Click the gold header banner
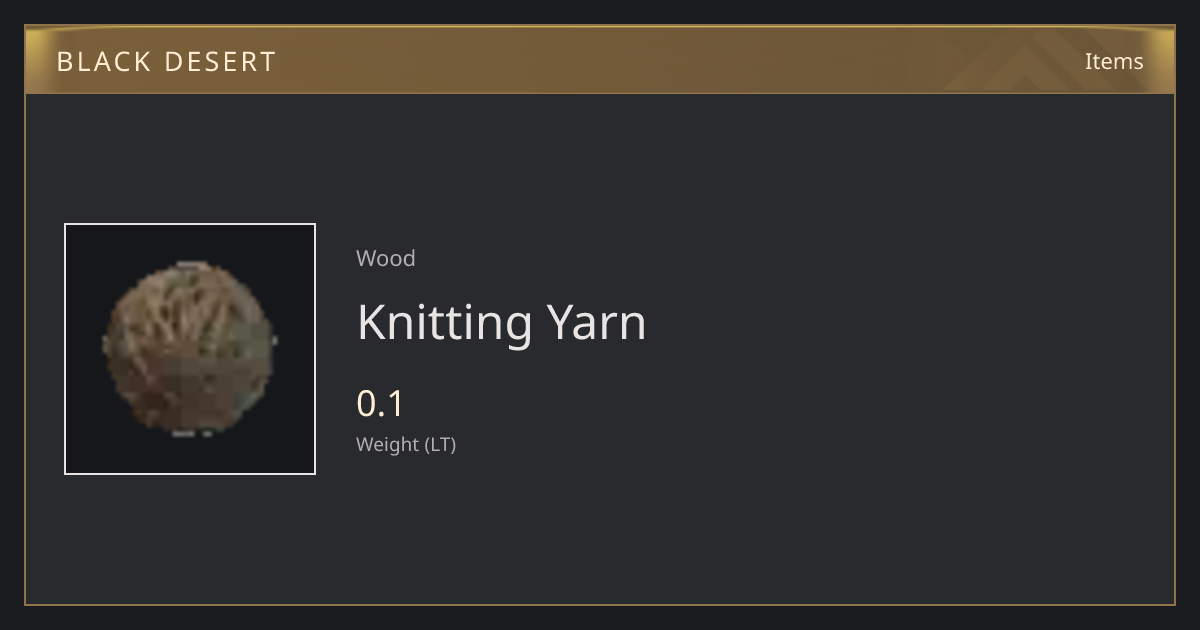This screenshot has height=630, width=1200. click(600, 60)
